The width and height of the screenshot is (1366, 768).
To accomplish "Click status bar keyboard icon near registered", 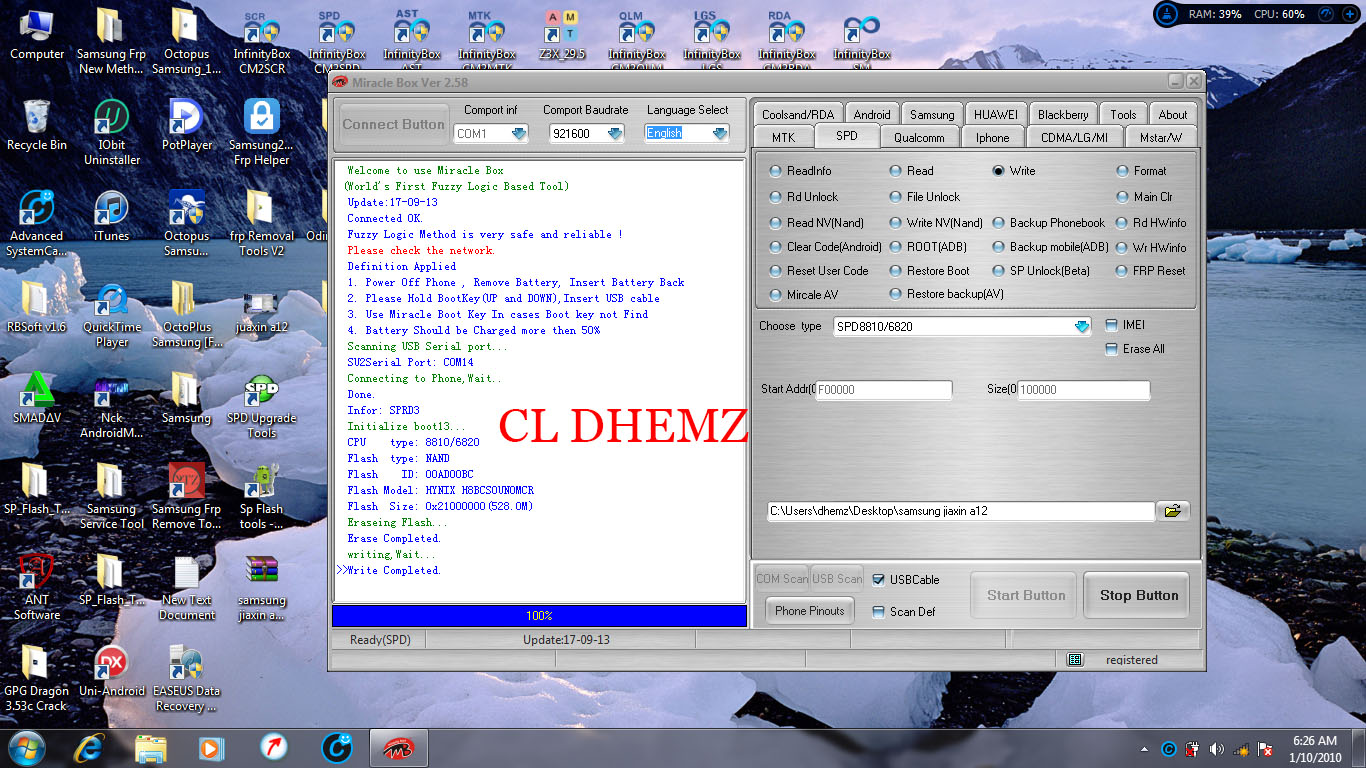I will point(1074,660).
